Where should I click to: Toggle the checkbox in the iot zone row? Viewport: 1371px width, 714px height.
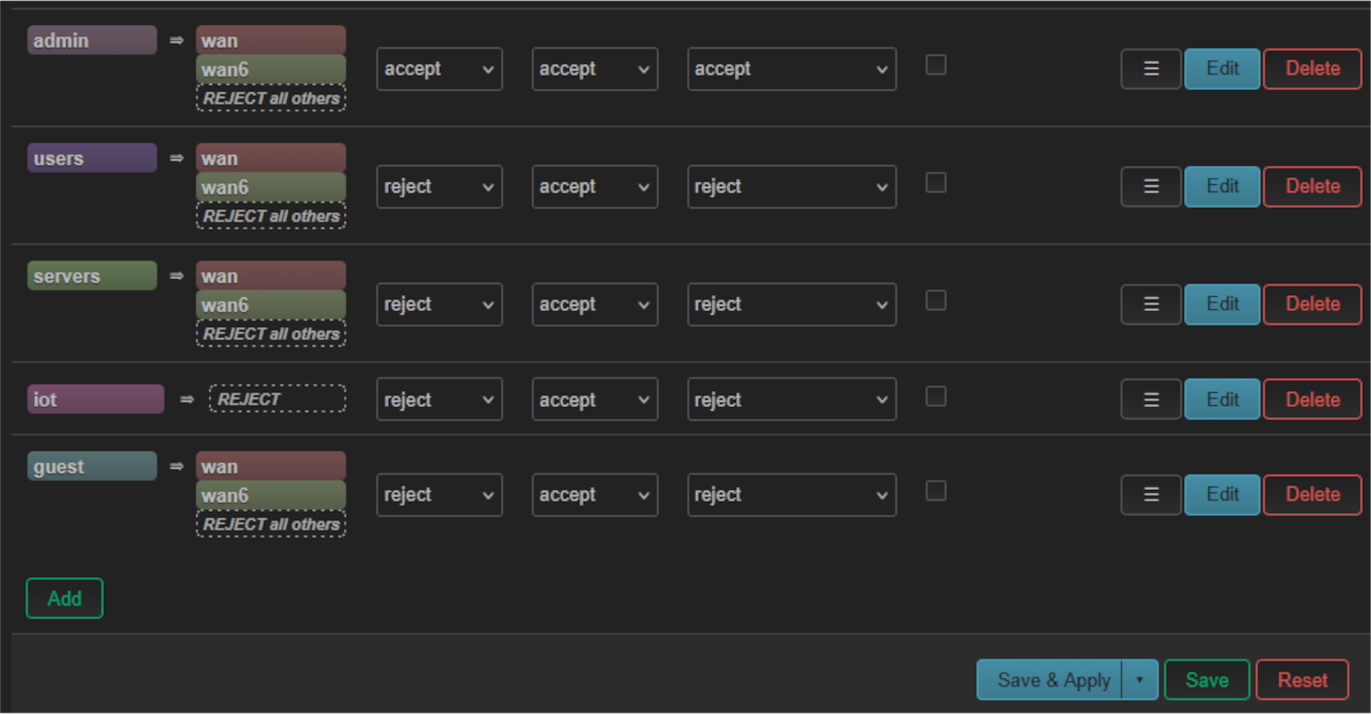[935, 397]
